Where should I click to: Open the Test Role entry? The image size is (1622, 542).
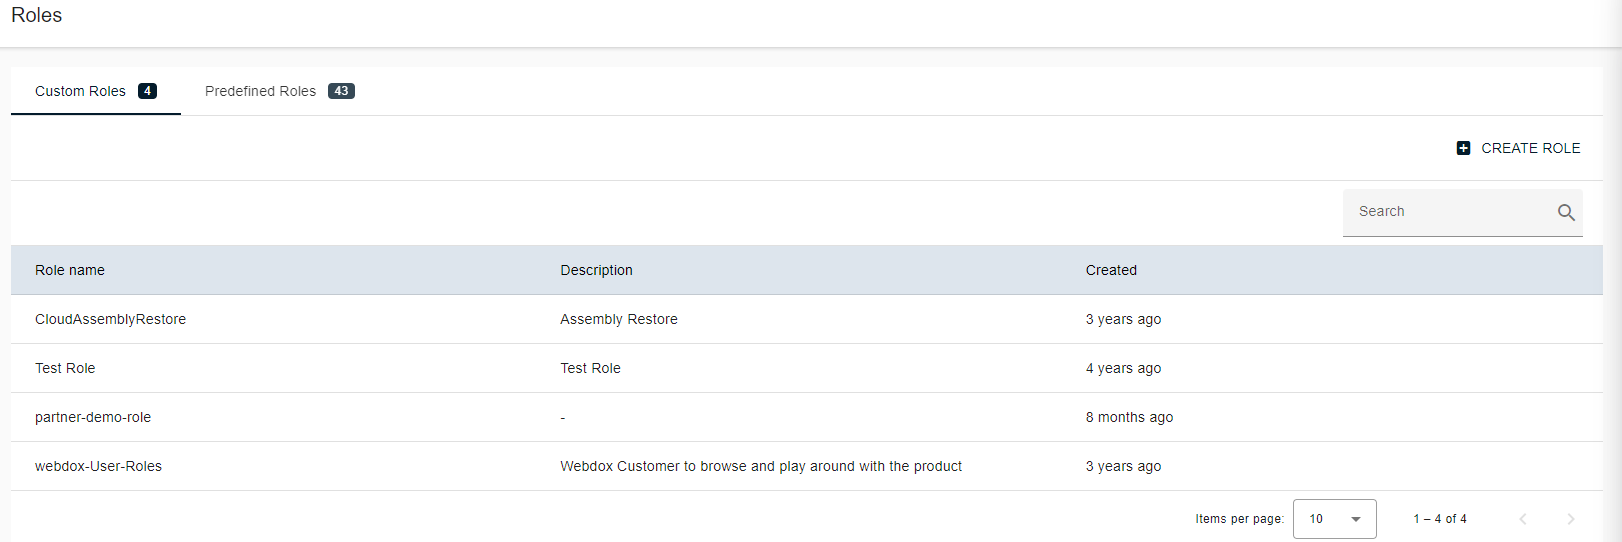tap(65, 368)
